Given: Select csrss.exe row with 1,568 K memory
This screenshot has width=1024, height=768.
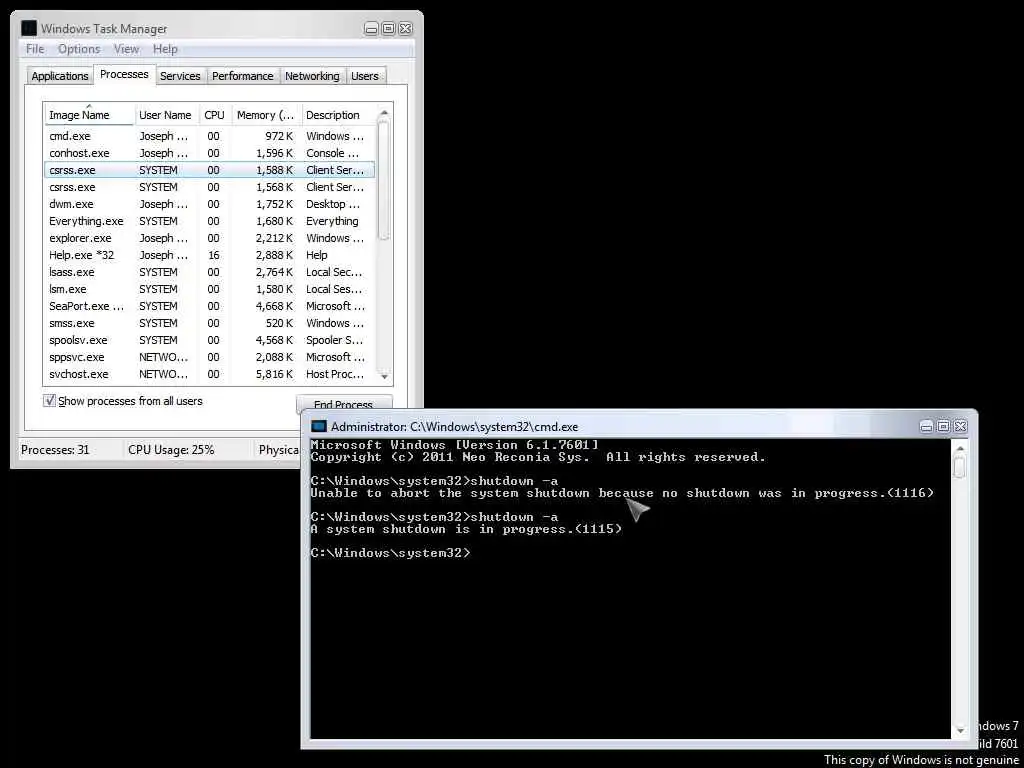Looking at the screenshot, I should point(210,187).
